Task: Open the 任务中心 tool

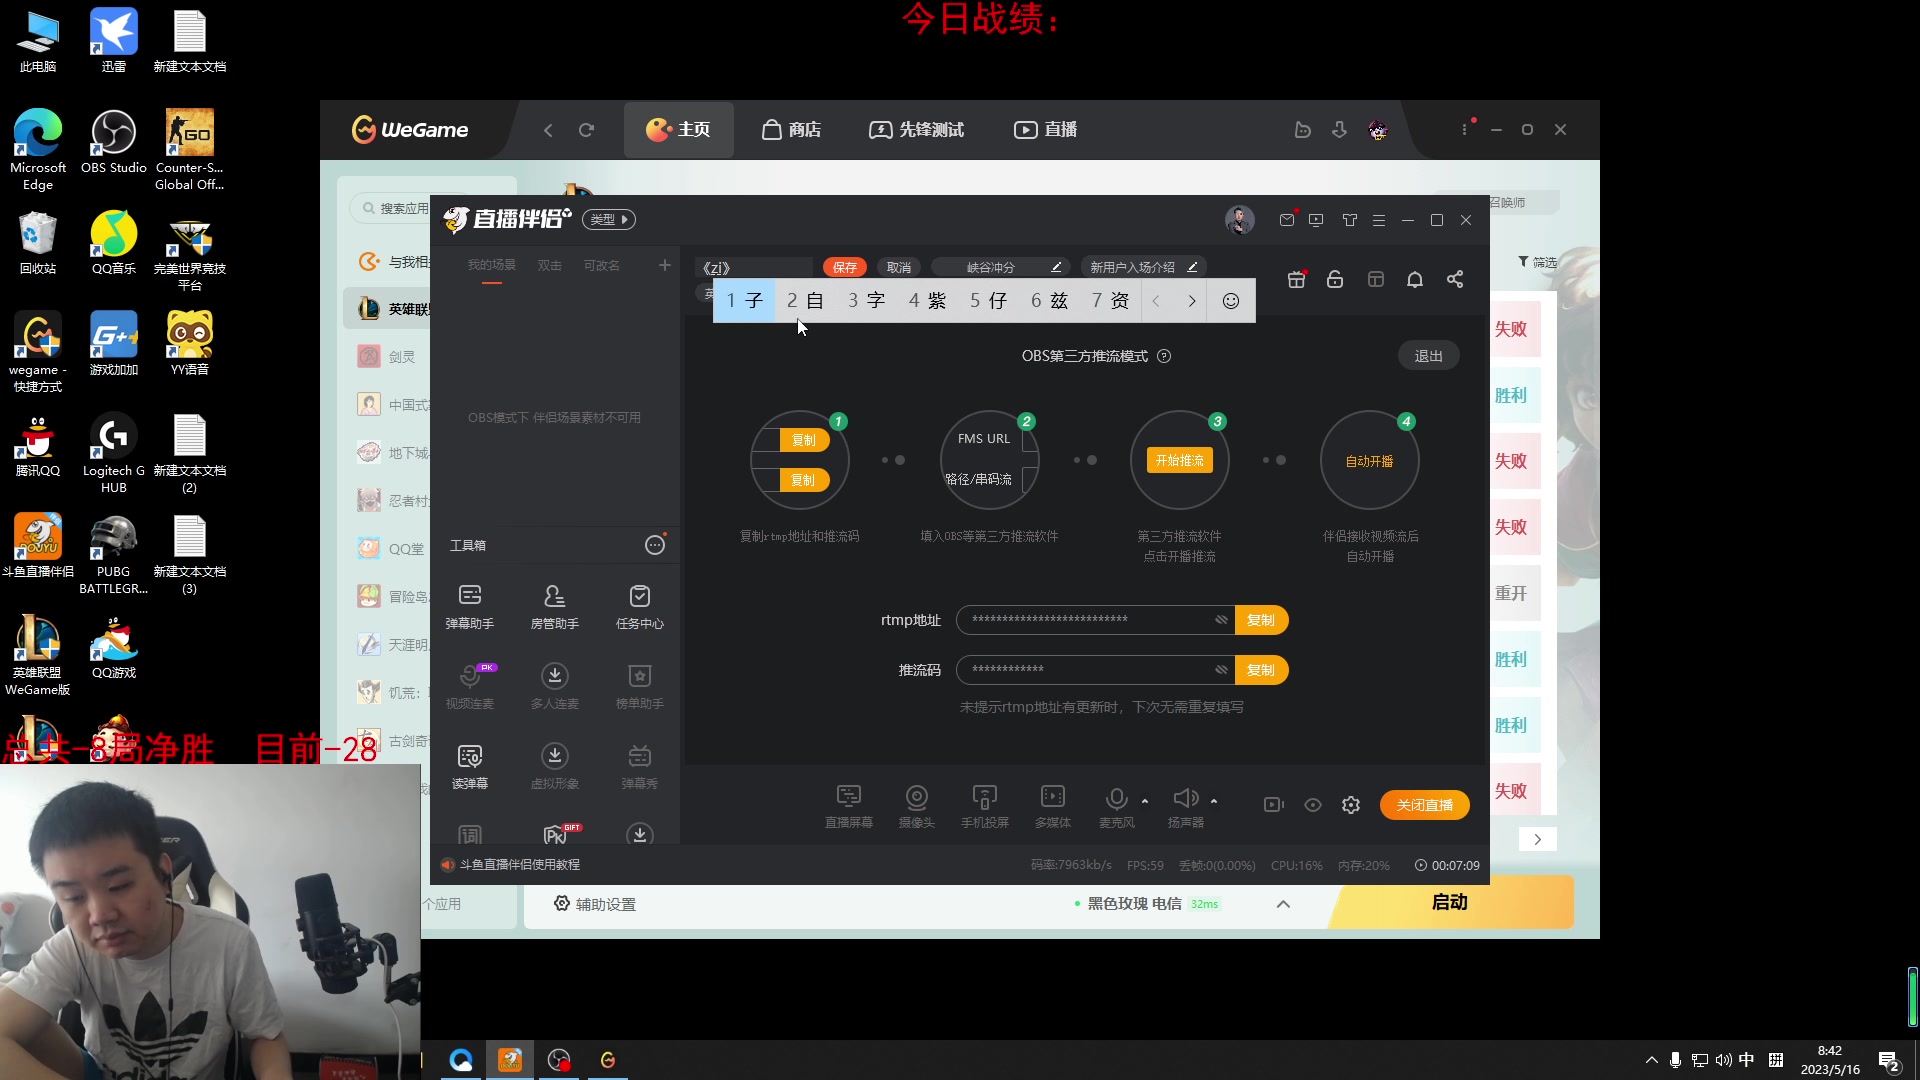Action: (x=639, y=606)
